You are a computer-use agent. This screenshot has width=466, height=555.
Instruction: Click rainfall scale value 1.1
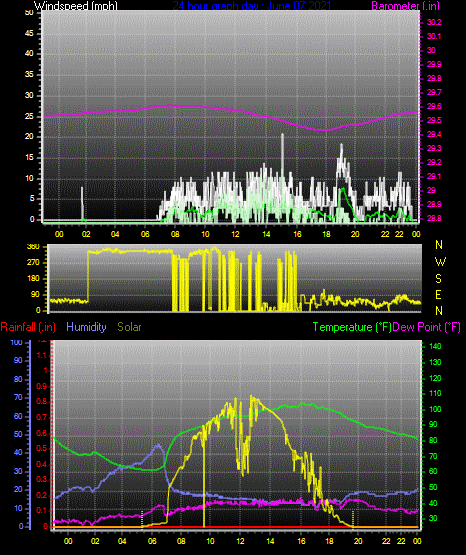[x=42, y=355]
